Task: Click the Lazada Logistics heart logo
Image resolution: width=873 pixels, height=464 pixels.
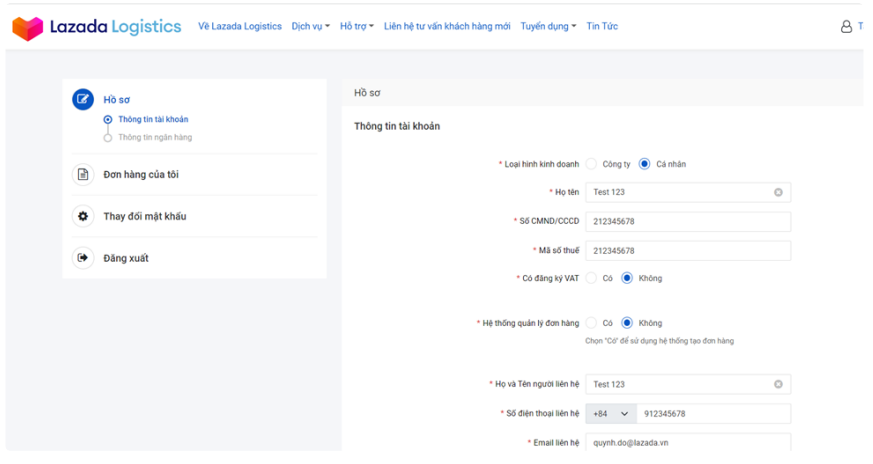Action: click(x=27, y=27)
